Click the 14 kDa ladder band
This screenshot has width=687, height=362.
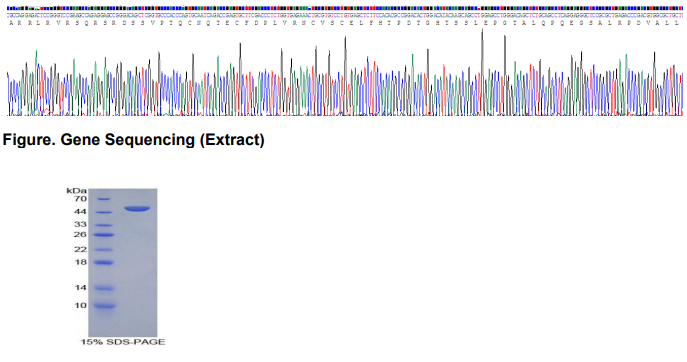click(104, 288)
